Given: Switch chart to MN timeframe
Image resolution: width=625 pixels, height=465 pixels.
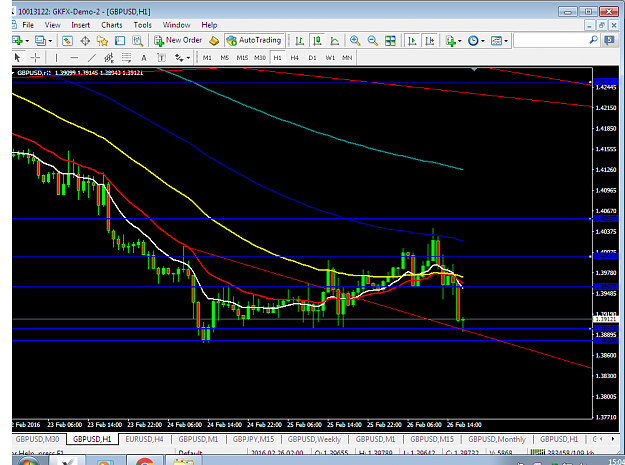Looking at the screenshot, I should pyautogui.click(x=347, y=58).
